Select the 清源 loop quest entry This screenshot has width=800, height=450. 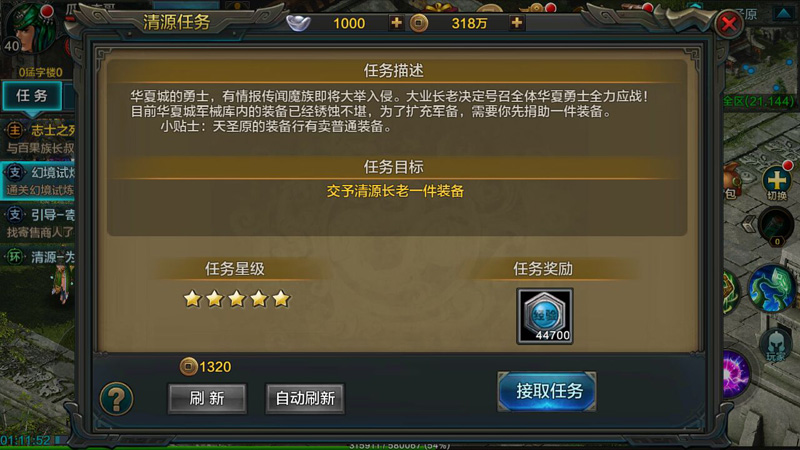[38, 257]
